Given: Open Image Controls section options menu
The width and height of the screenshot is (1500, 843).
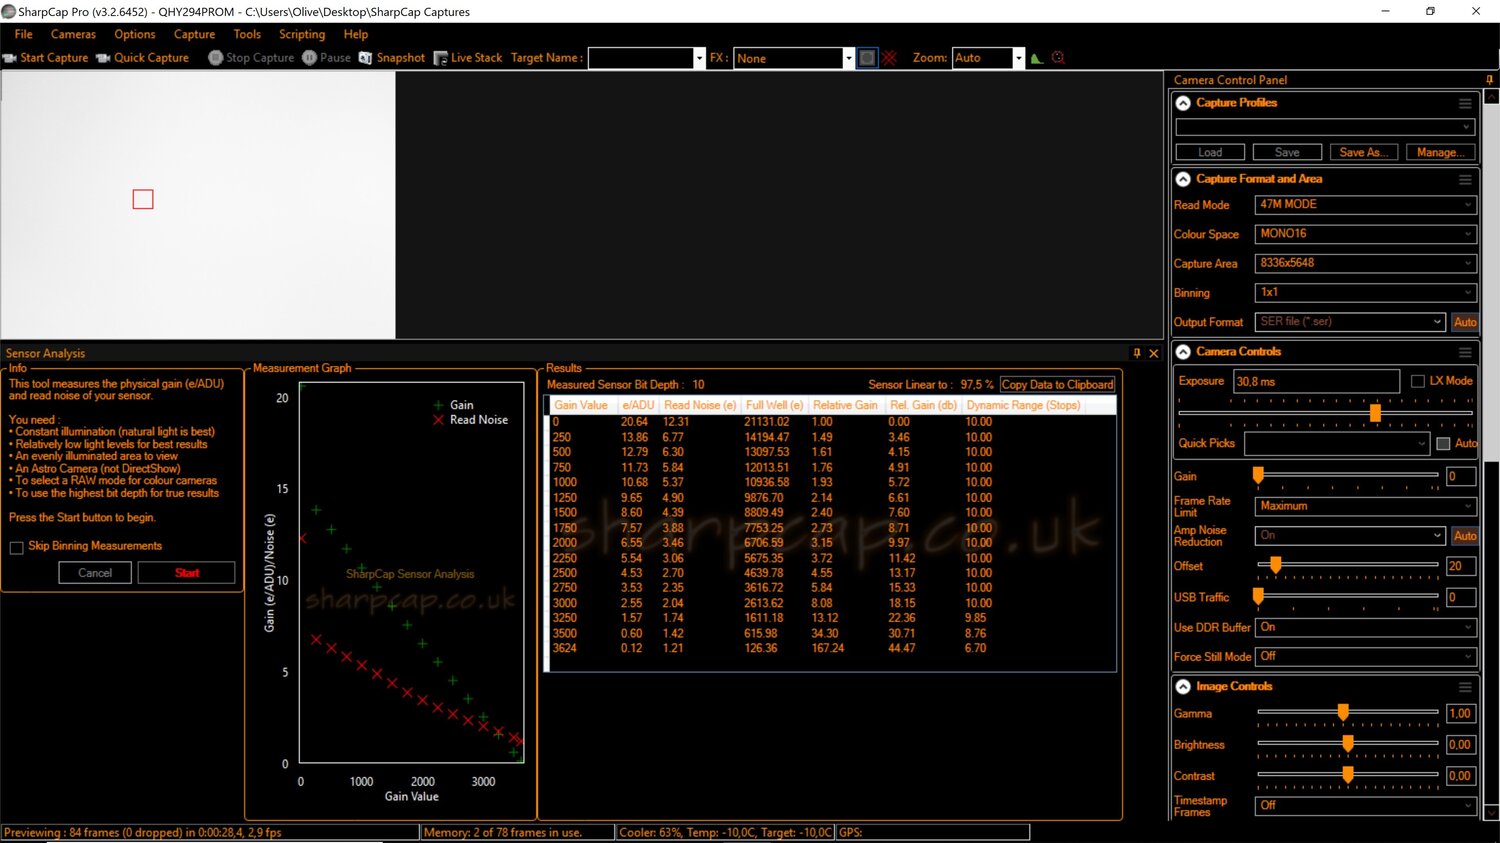Looking at the screenshot, I should 1465,687.
